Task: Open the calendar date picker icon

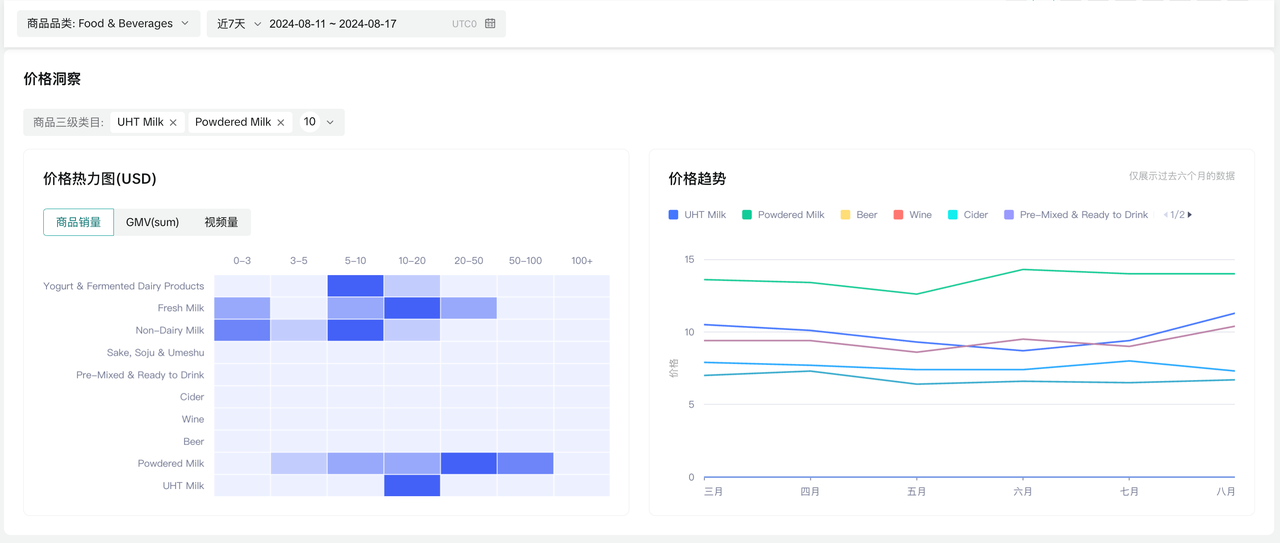Action: coord(490,24)
